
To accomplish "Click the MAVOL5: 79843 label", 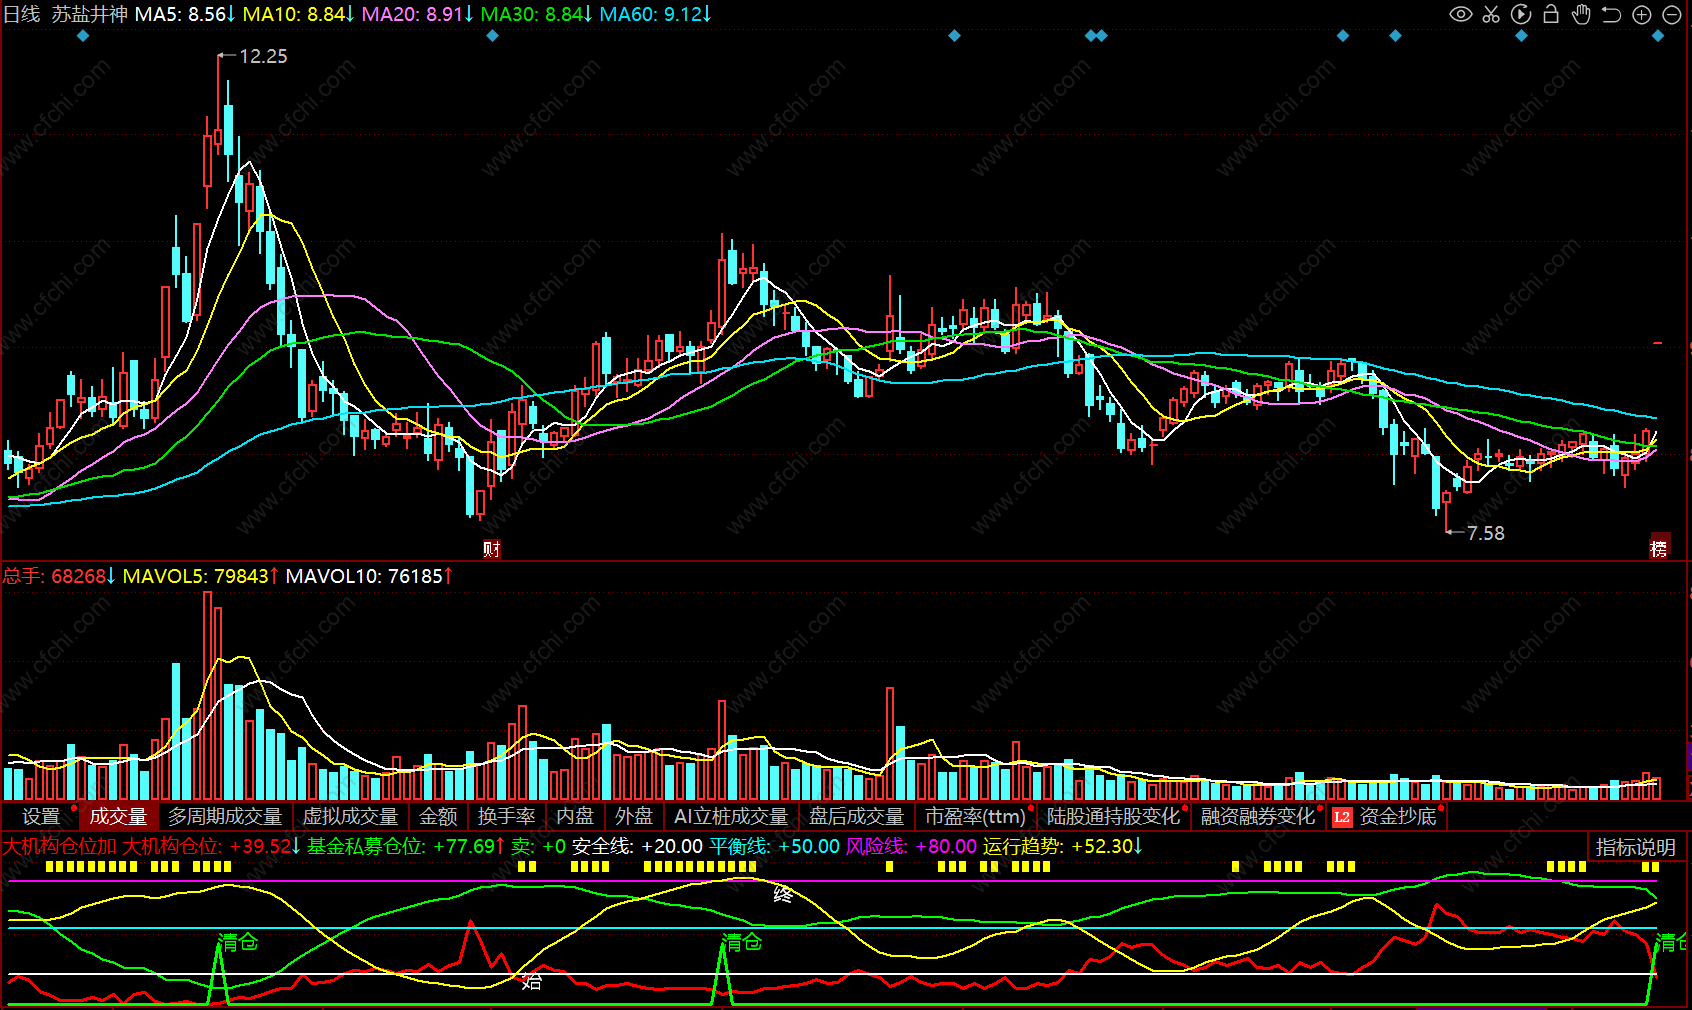I will (x=200, y=576).
